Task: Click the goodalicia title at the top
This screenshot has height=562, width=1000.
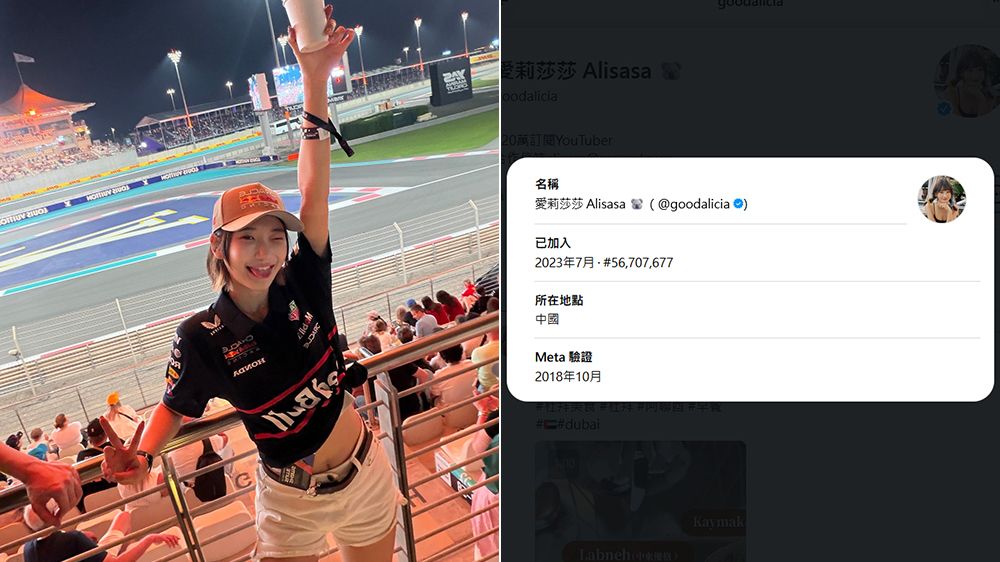Action: 750,3
